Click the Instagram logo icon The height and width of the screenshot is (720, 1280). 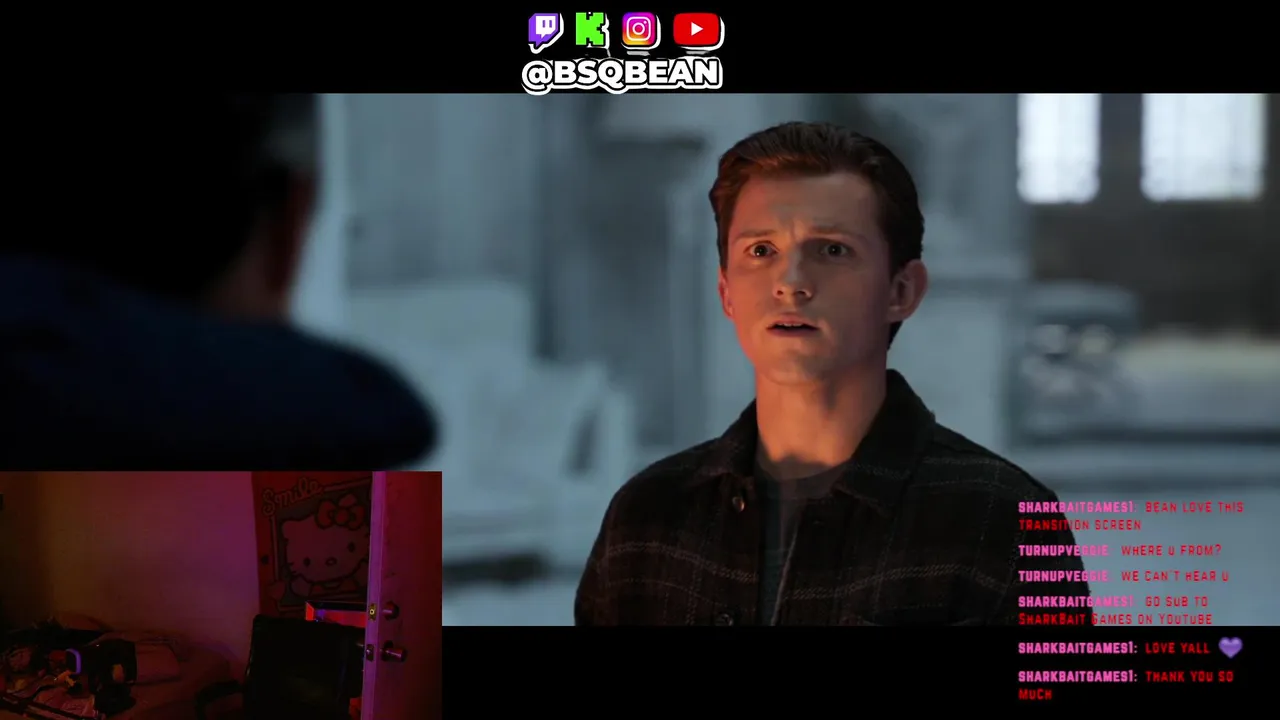click(639, 31)
